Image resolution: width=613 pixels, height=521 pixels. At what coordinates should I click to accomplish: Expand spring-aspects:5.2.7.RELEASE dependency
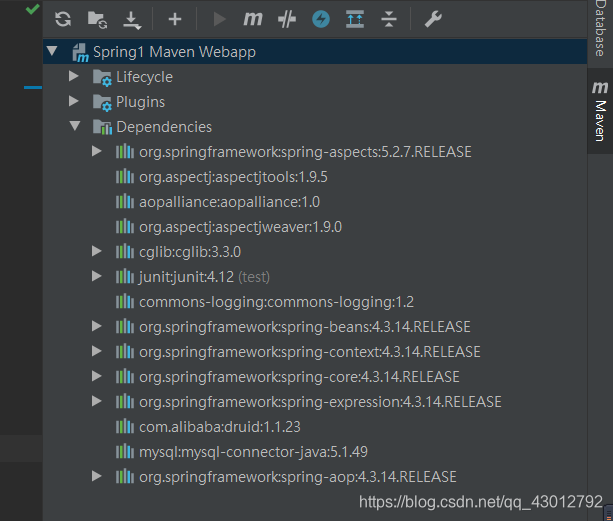click(97, 151)
